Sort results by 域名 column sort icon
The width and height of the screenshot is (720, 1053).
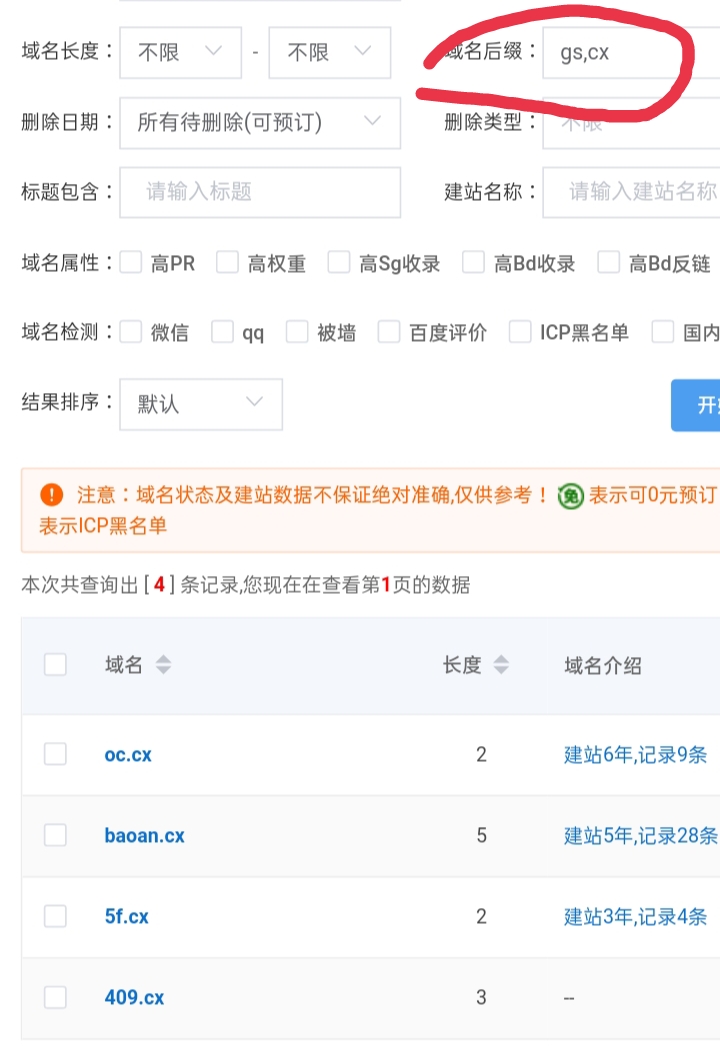[163, 665]
